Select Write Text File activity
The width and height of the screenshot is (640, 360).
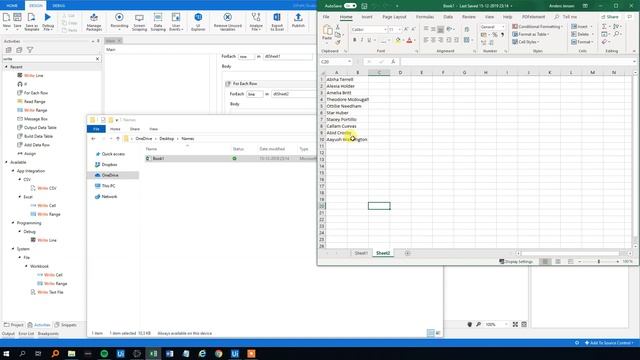(x=47, y=292)
